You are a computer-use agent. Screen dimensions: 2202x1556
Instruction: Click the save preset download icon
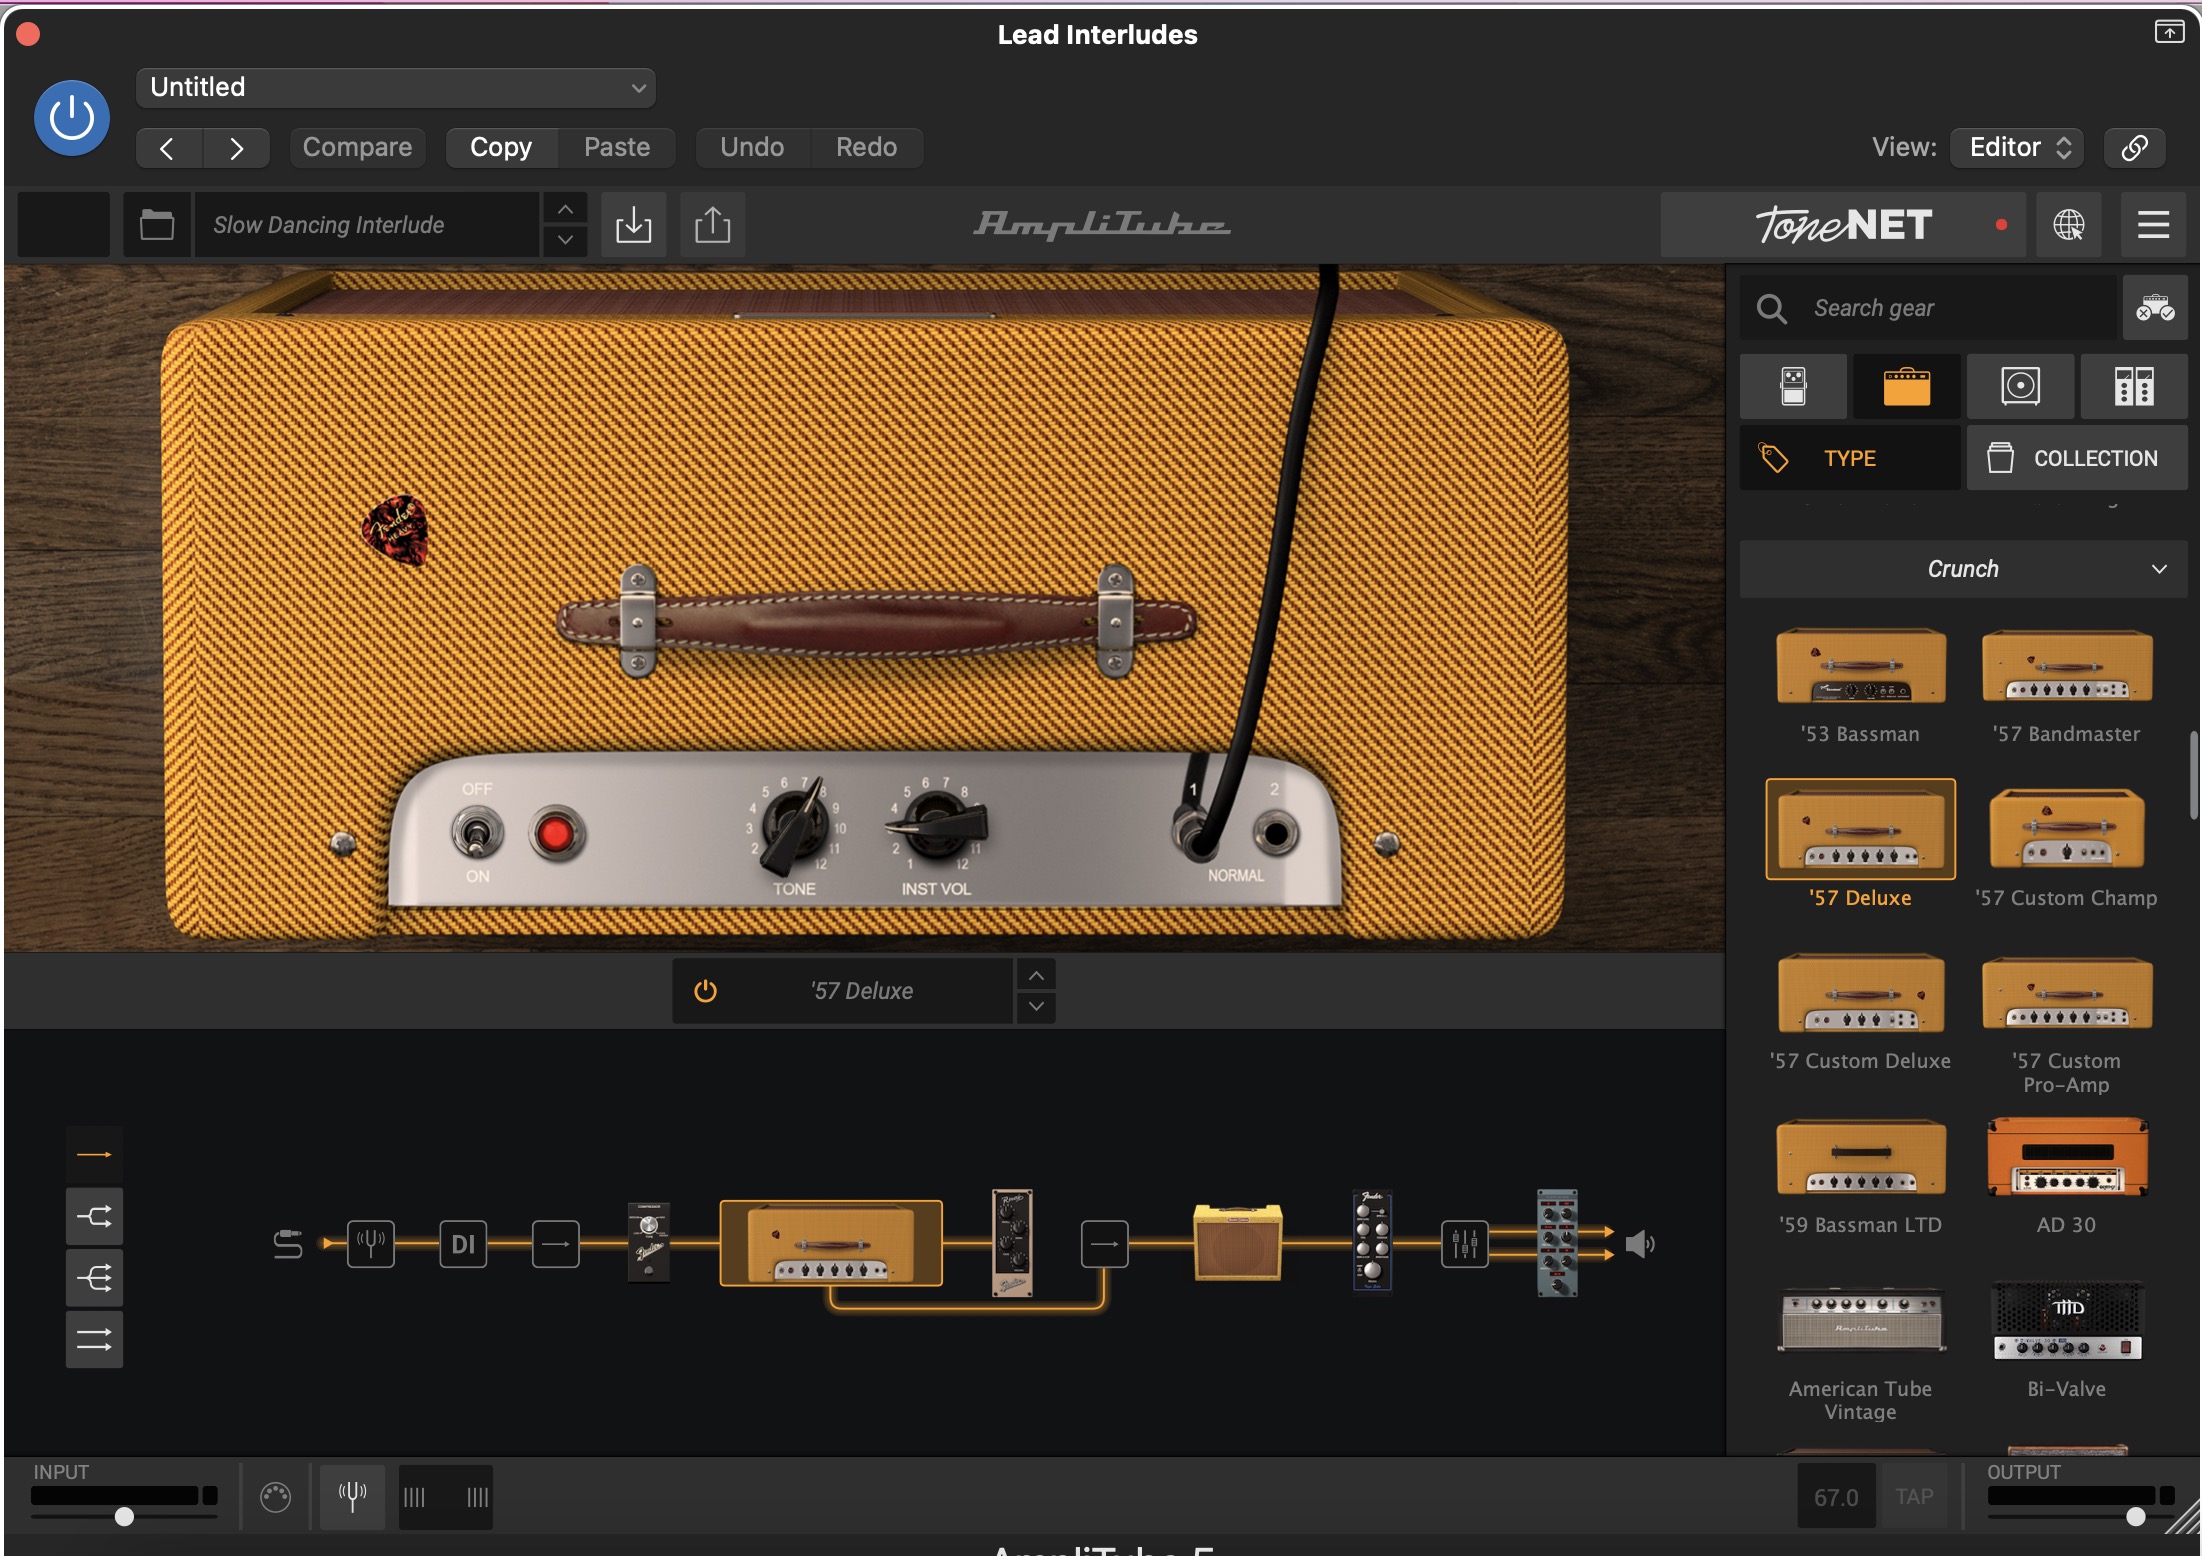pyautogui.click(x=633, y=224)
